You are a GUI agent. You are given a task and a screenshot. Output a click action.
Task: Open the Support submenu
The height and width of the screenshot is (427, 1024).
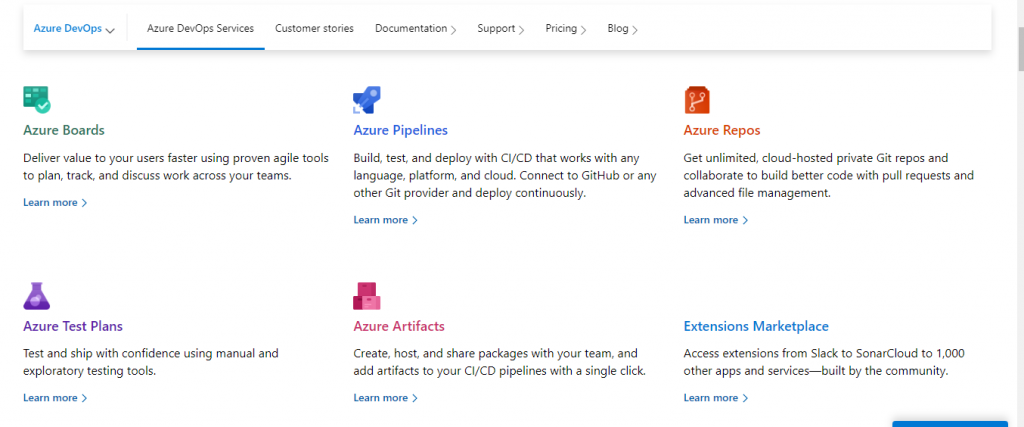point(500,29)
